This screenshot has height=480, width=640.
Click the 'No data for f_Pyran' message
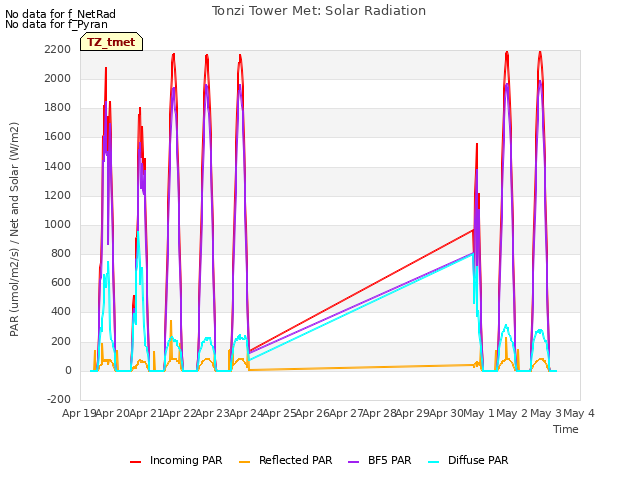[x=56, y=24]
